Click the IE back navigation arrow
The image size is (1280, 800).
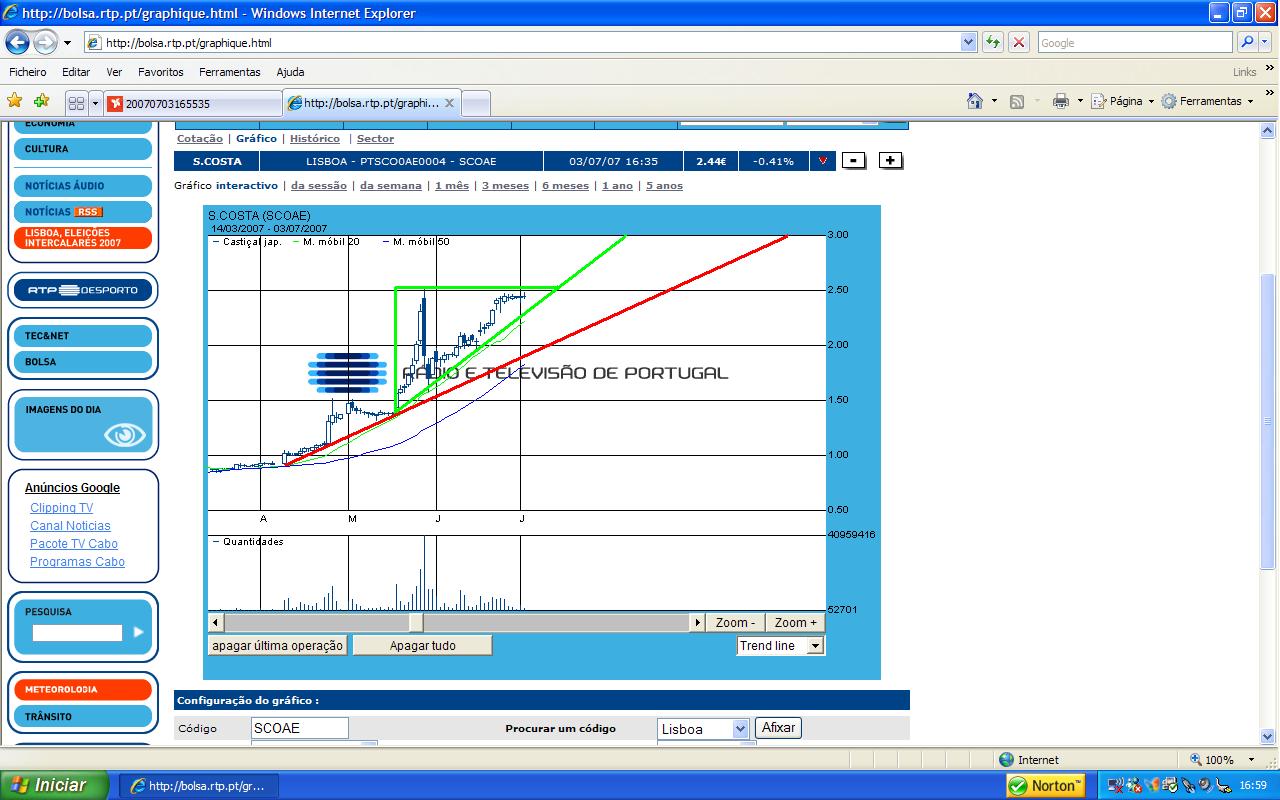(x=18, y=43)
